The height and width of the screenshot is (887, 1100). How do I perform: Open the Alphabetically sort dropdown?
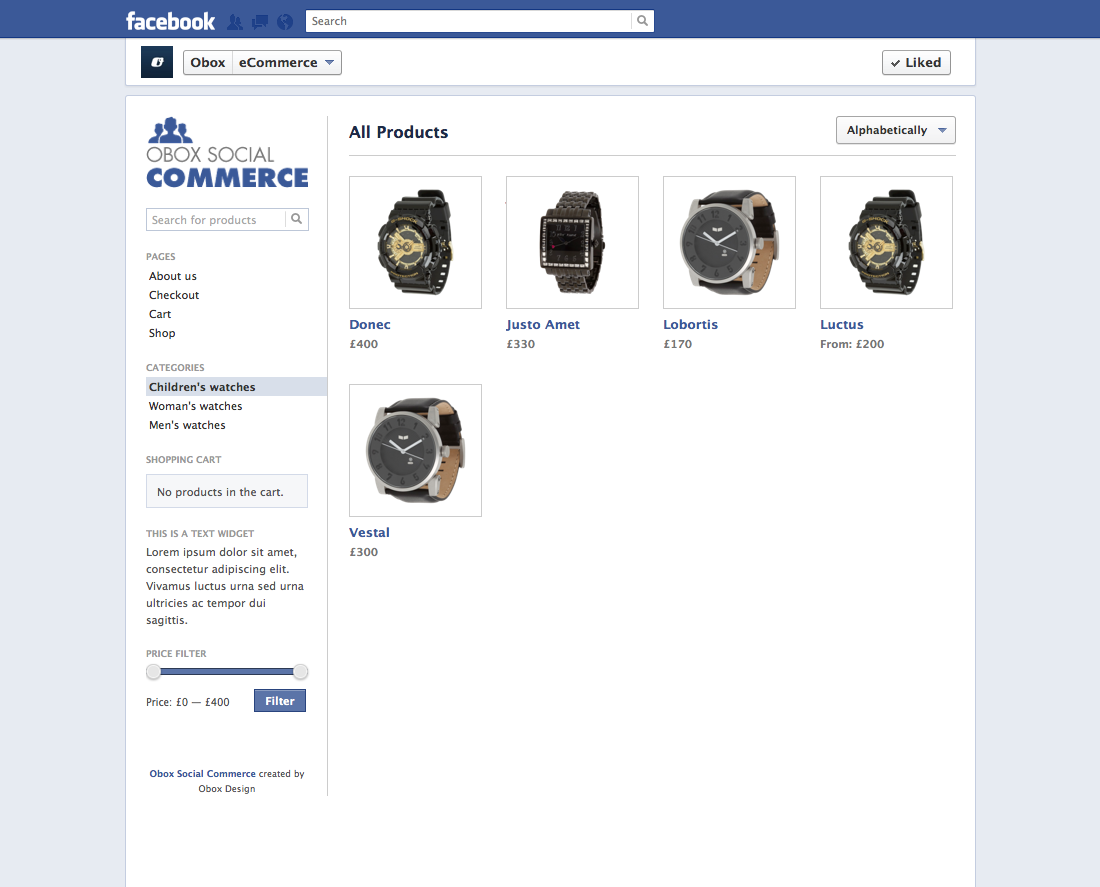click(895, 130)
